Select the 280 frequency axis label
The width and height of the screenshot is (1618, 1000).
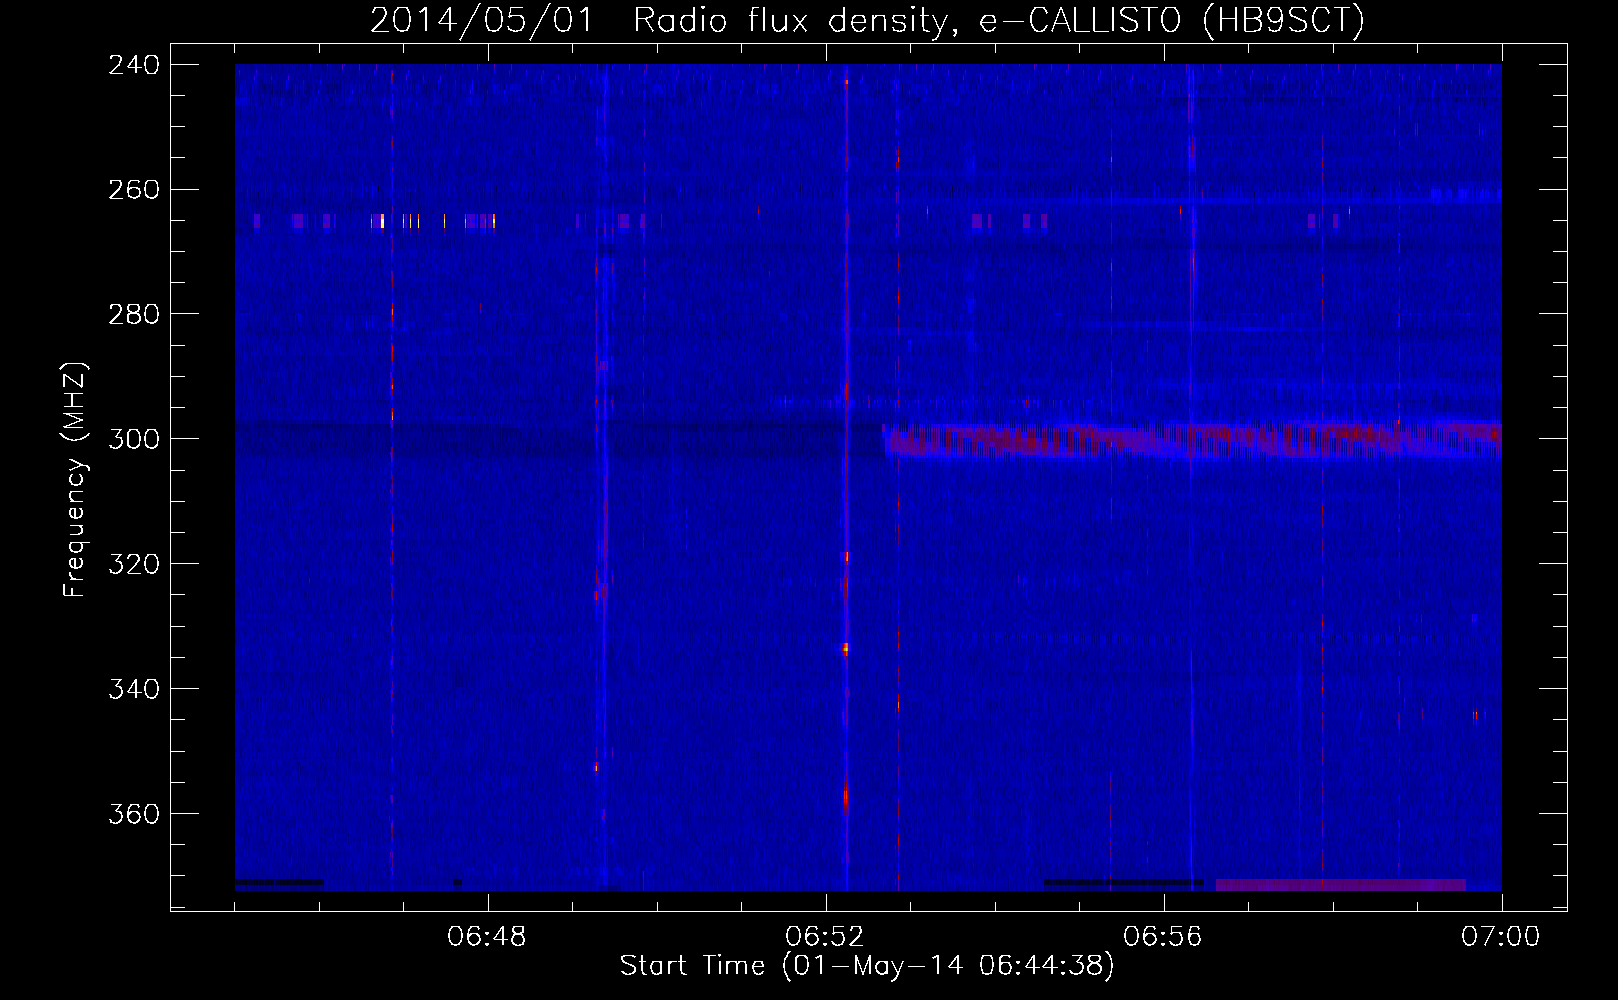point(133,314)
